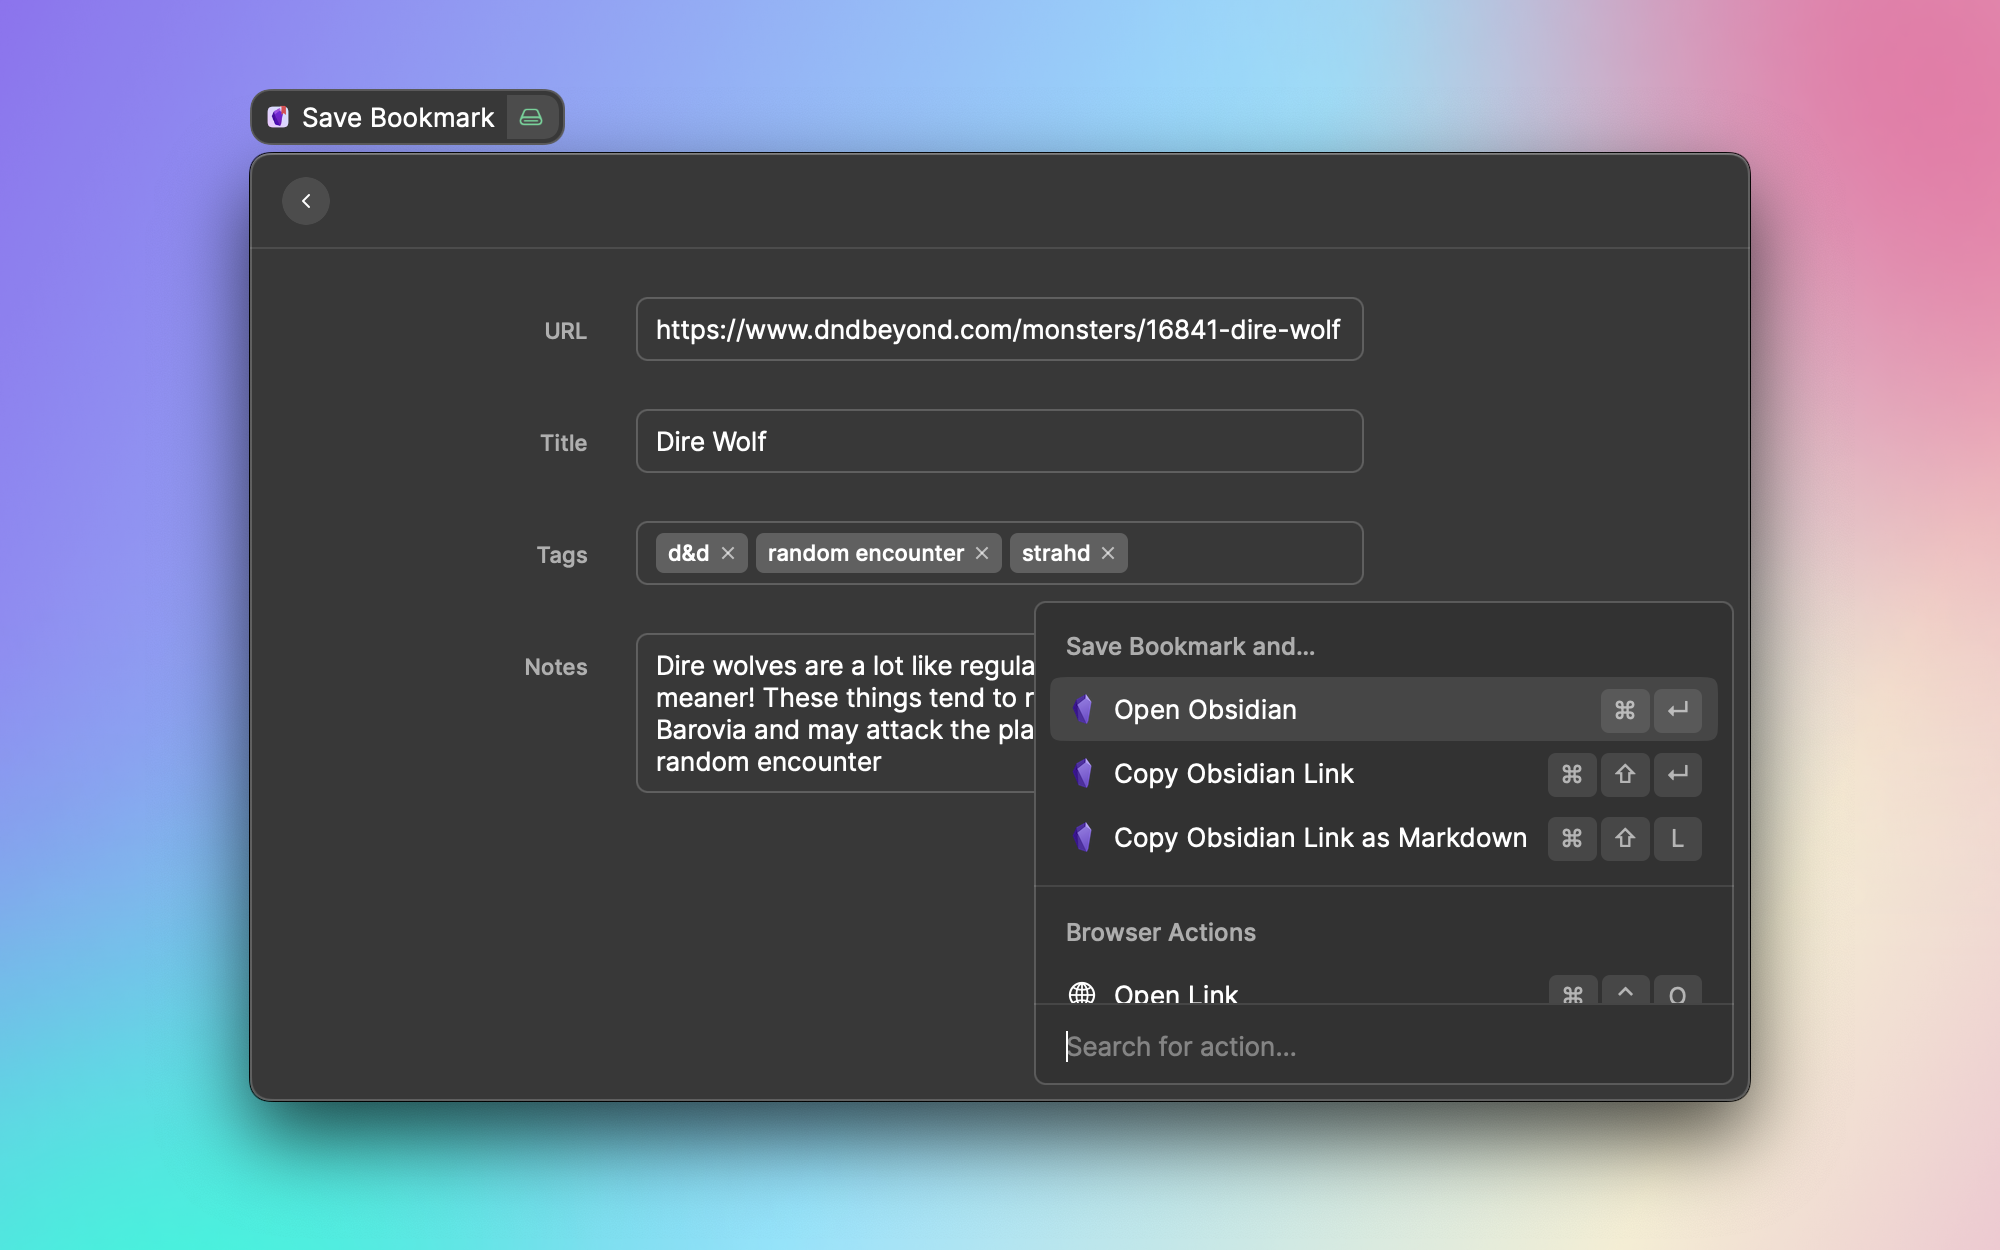Image resolution: width=2000 pixels, height=1250 pixels.
Task: Click the URL input field
Action: pyautogui.click(x=998, y=328)
